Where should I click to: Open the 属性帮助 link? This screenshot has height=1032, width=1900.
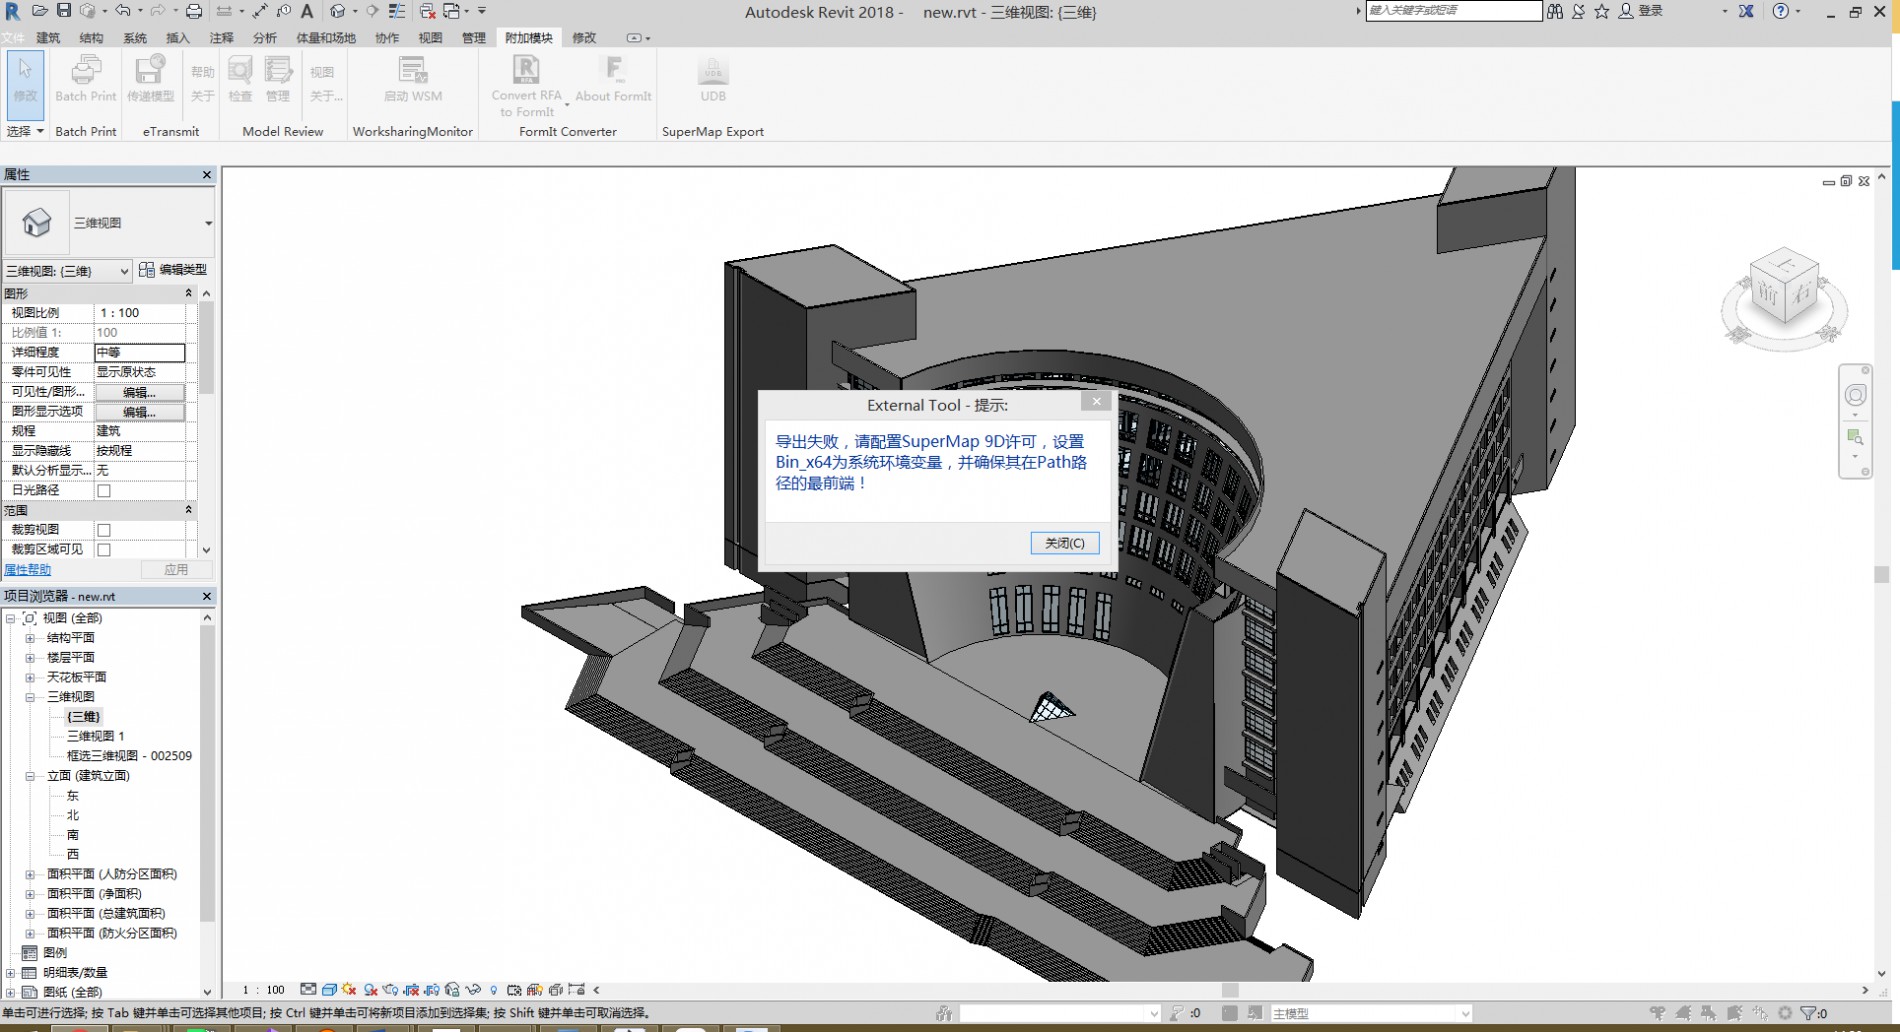tap(27, 570)
